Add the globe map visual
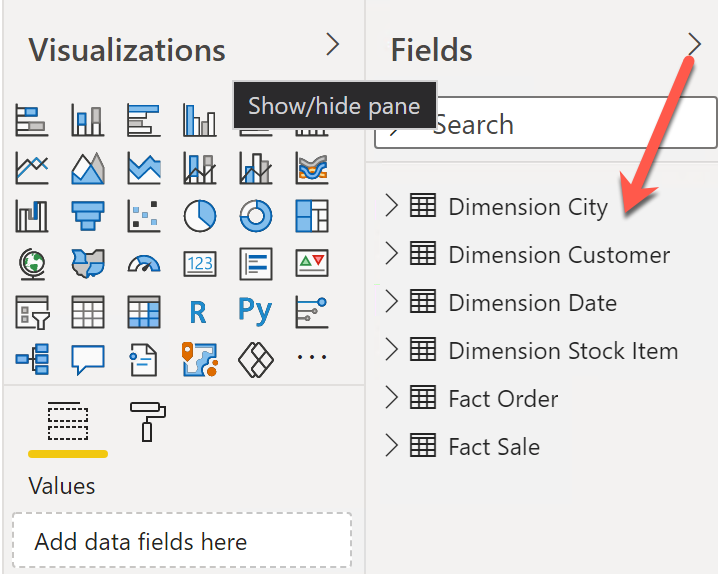Screen dimensions: 718x574 pyautogui.click(x=32, y=263)
